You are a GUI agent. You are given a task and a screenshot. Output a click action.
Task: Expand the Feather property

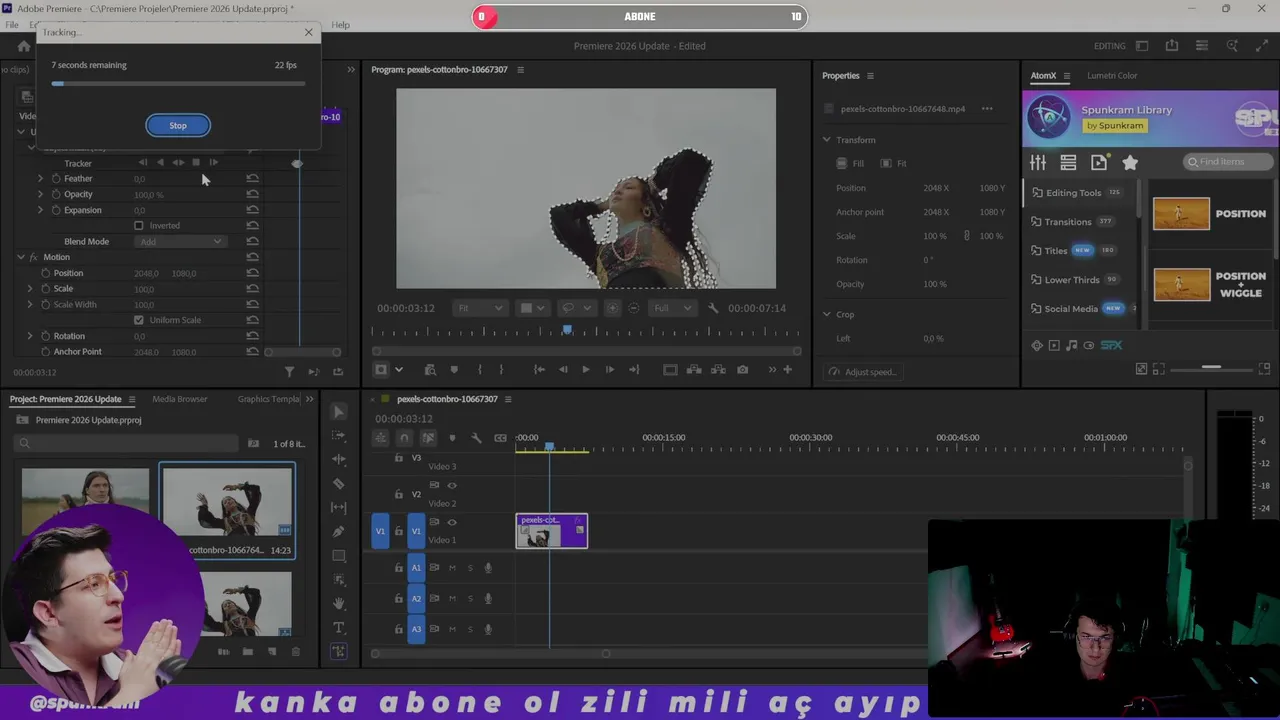[41, 179]
